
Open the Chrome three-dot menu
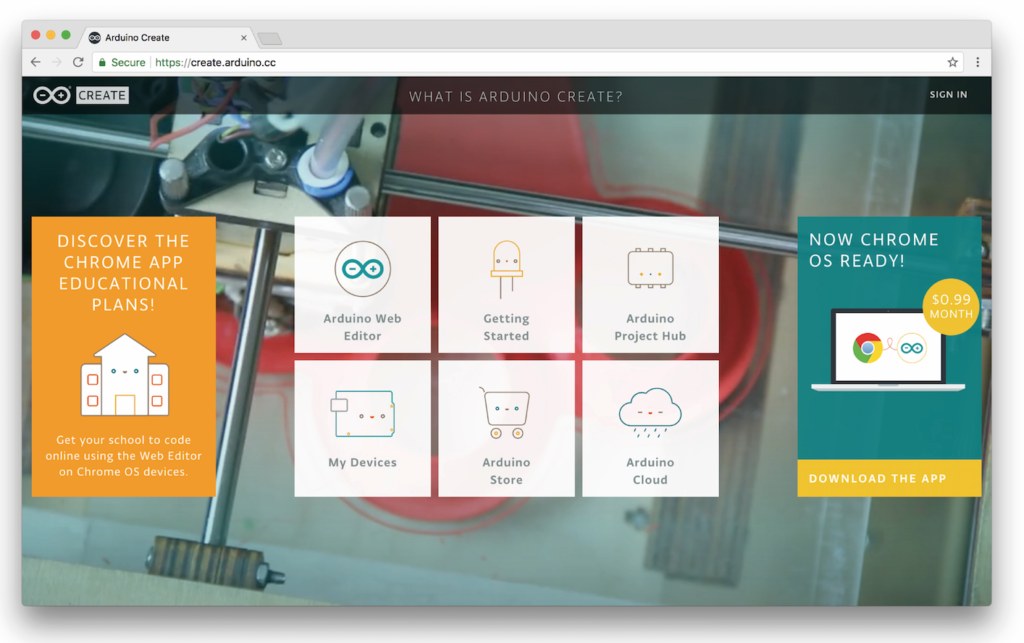(x=978, y=62)
